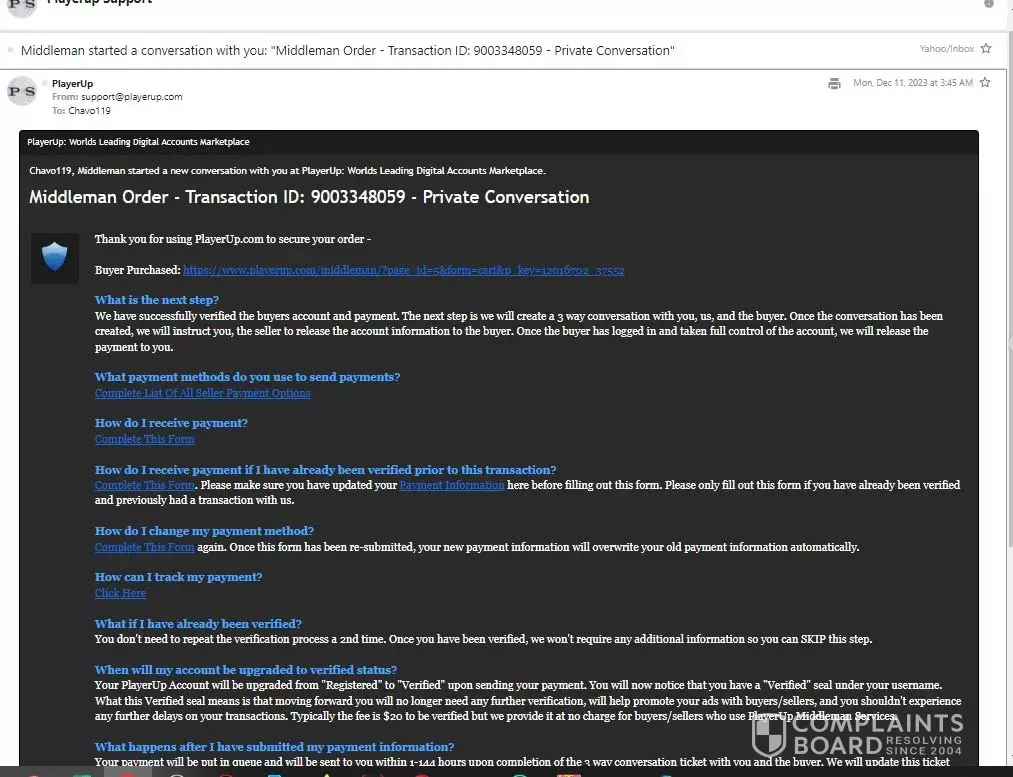Click the Complaints Board watermark logo
This screenshot has width=1013, height=777.
click(x=858, y=735)
